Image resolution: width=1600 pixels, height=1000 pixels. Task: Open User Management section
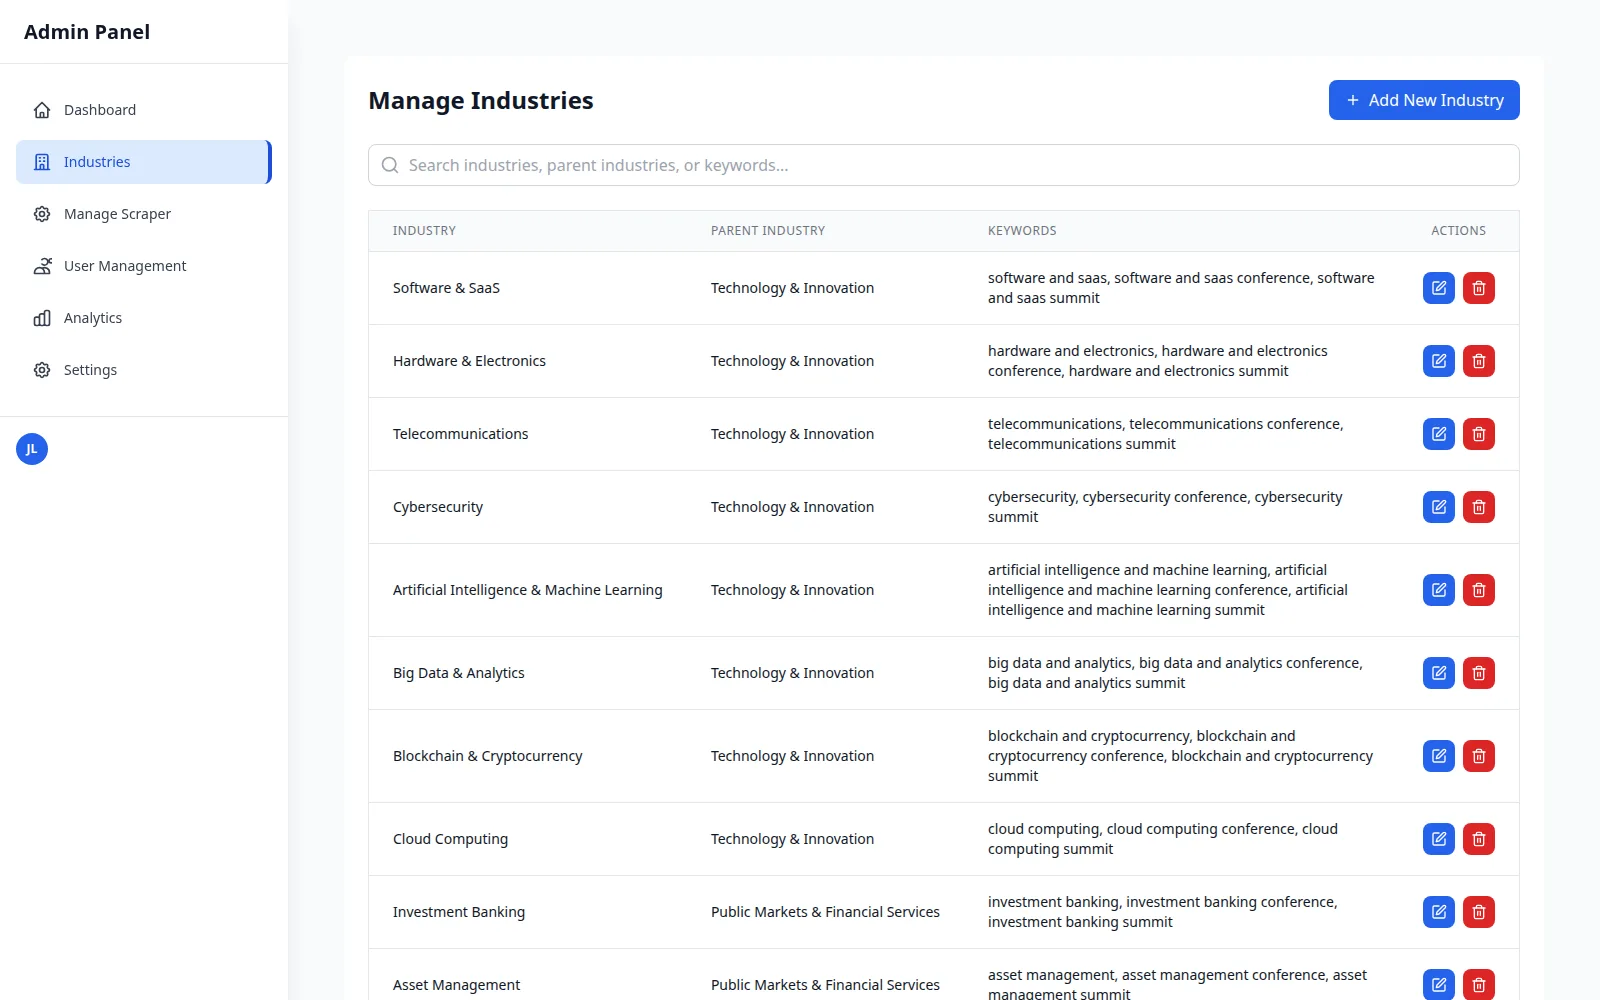pos(144,266)
